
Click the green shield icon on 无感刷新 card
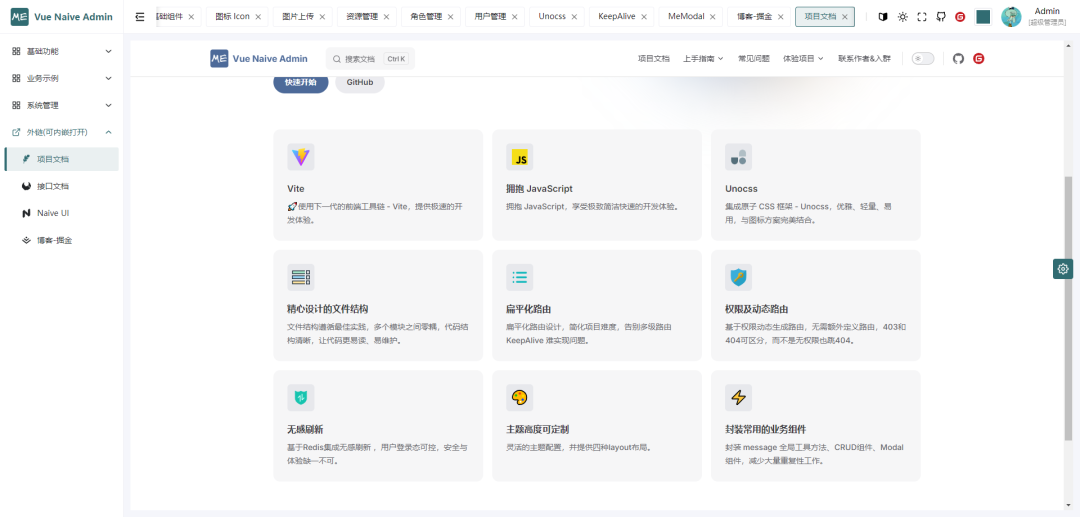coord(301,397)
